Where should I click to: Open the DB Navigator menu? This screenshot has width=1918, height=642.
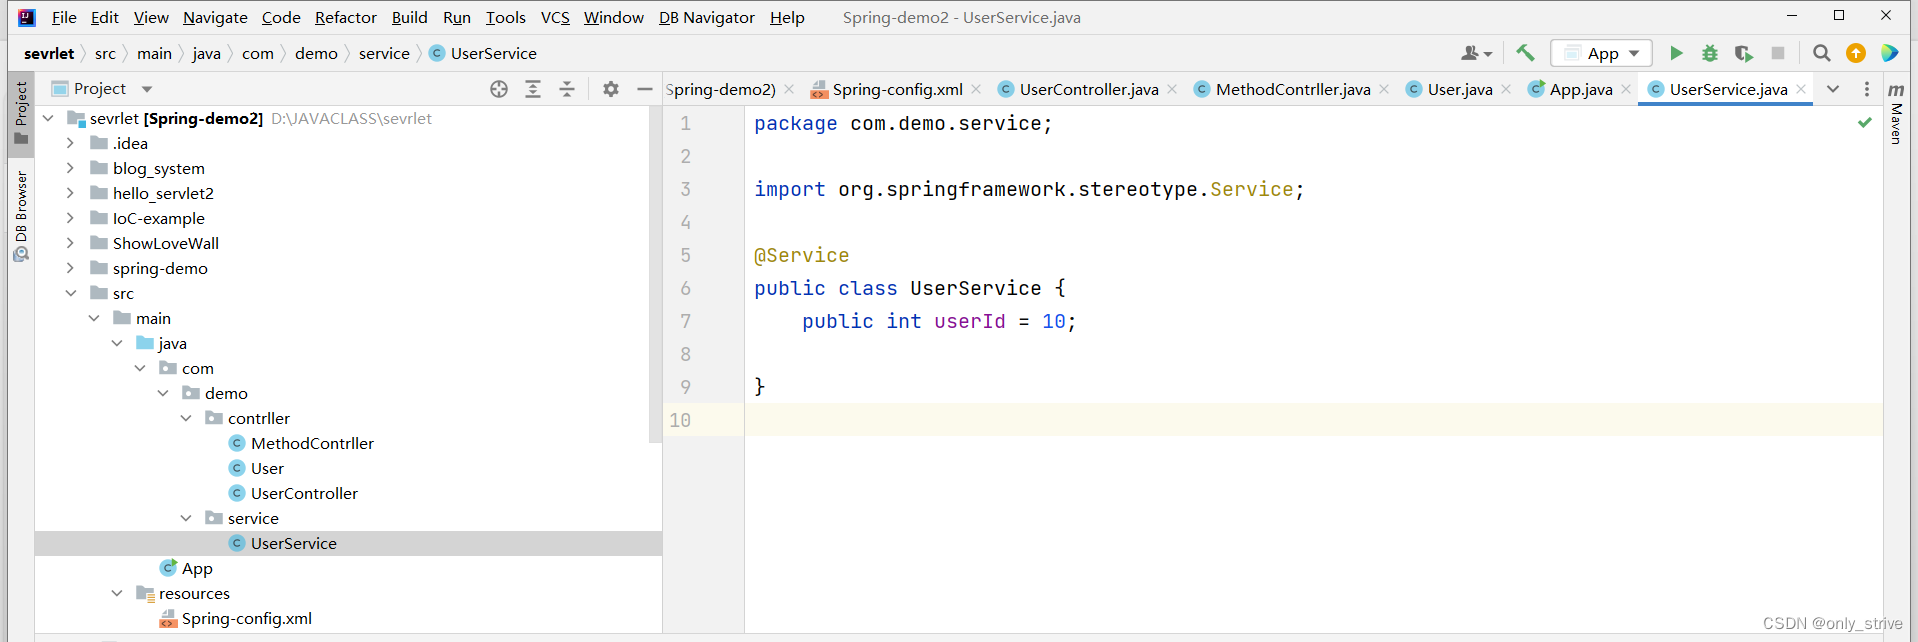click(706, 17)
